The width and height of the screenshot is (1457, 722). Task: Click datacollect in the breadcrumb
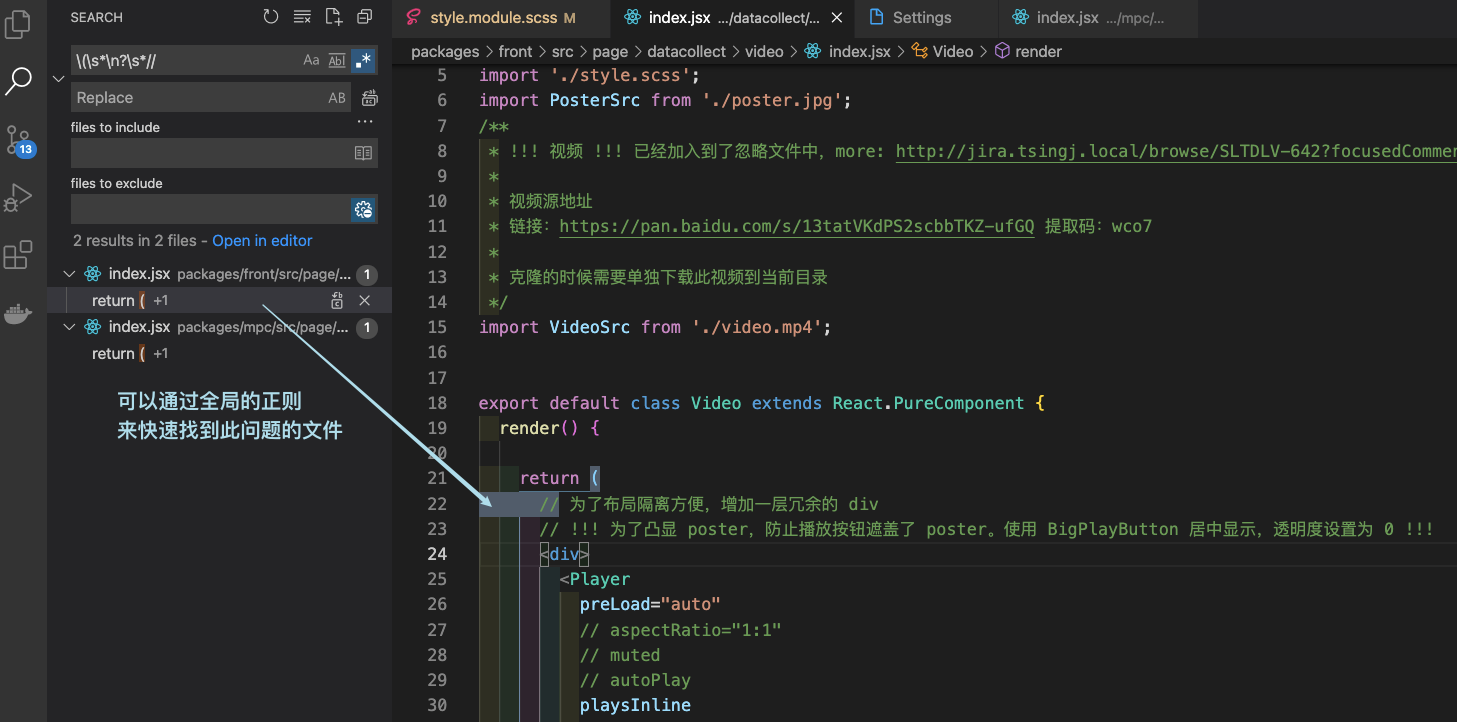point(687,51)
